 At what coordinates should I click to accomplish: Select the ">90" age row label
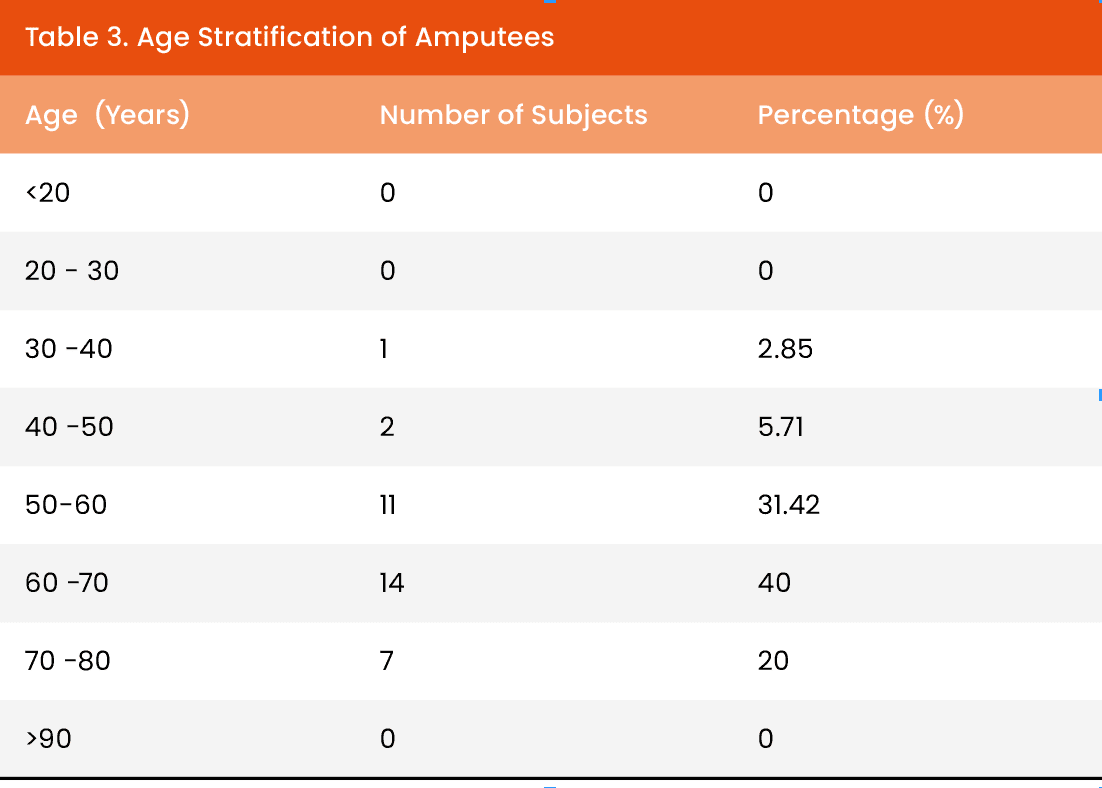(48, 739)
